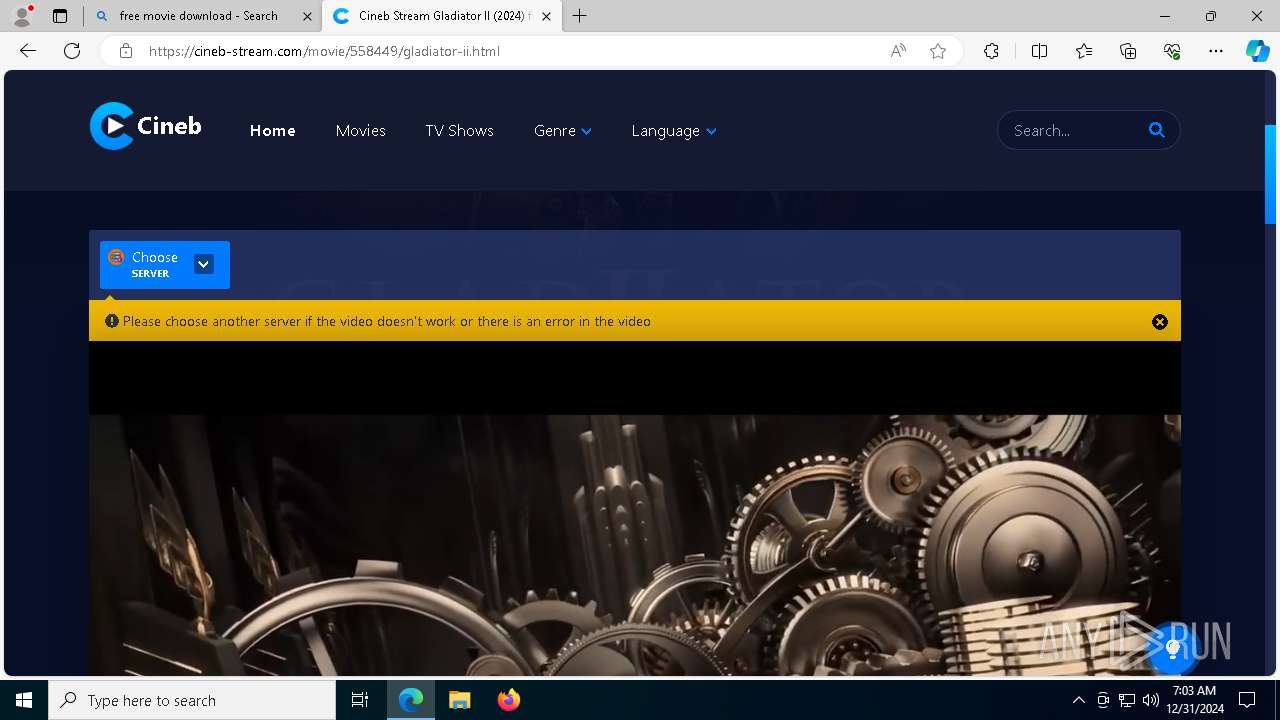This screenshot has width=1280, height=720.
Task: Expand the Language dropdown
Action: tap(674, 131)
